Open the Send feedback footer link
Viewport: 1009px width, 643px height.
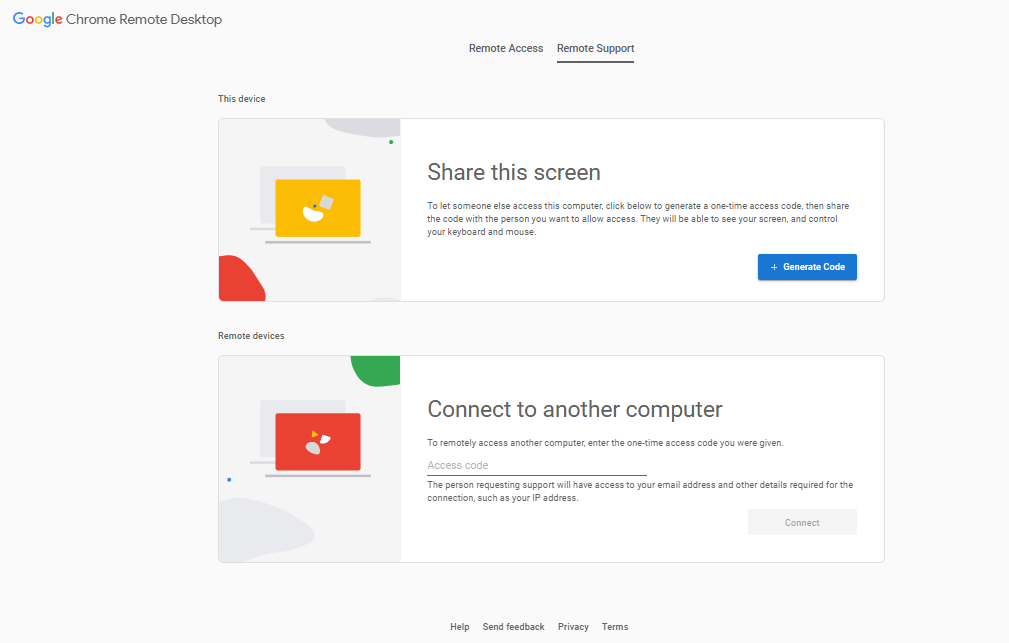(x=513, y=627)
